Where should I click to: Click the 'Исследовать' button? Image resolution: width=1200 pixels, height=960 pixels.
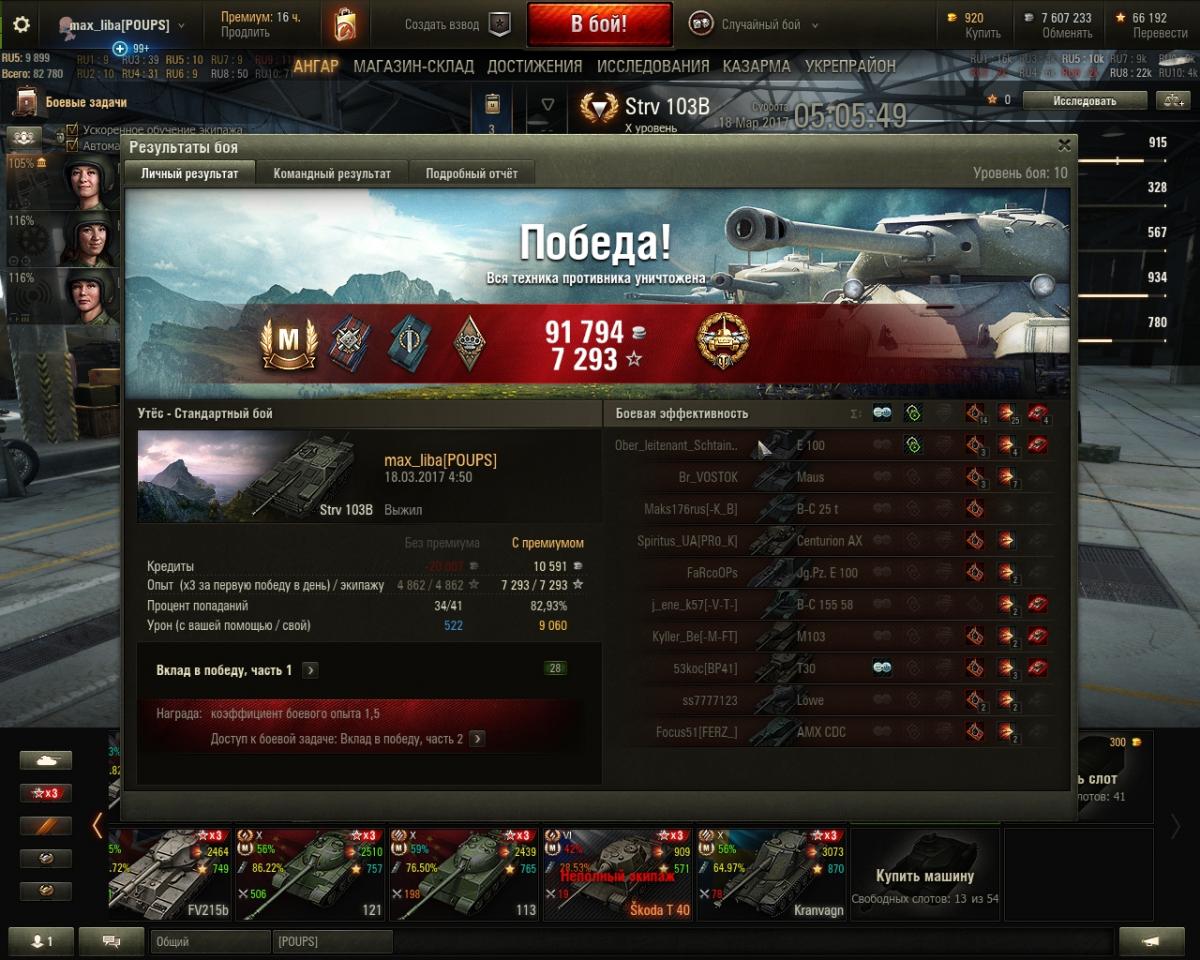[x=1085, y=100]
